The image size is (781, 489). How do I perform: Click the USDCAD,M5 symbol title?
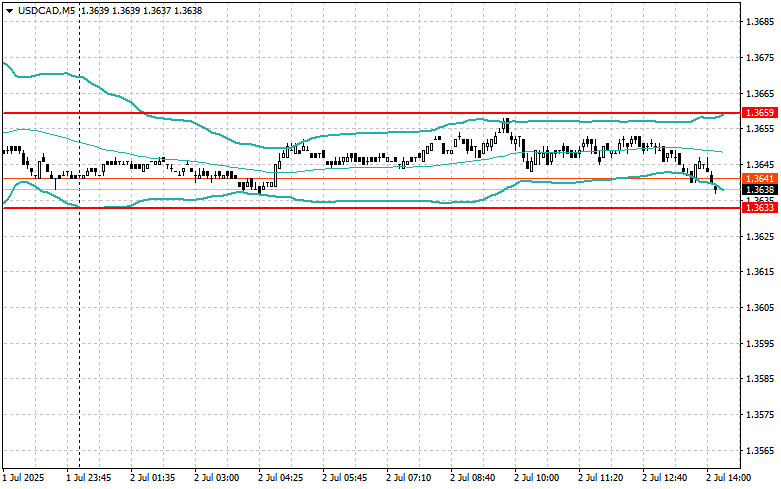(x=46, y=10)
